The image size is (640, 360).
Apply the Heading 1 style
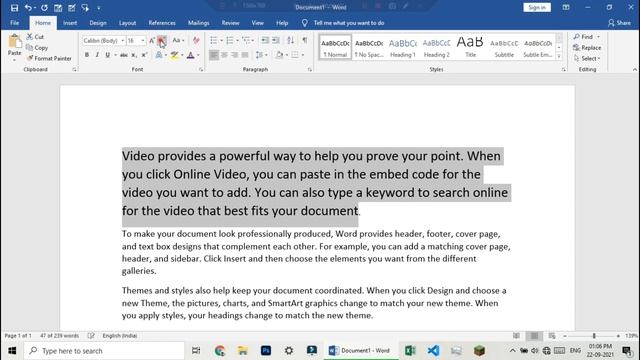tap(403, 47)
